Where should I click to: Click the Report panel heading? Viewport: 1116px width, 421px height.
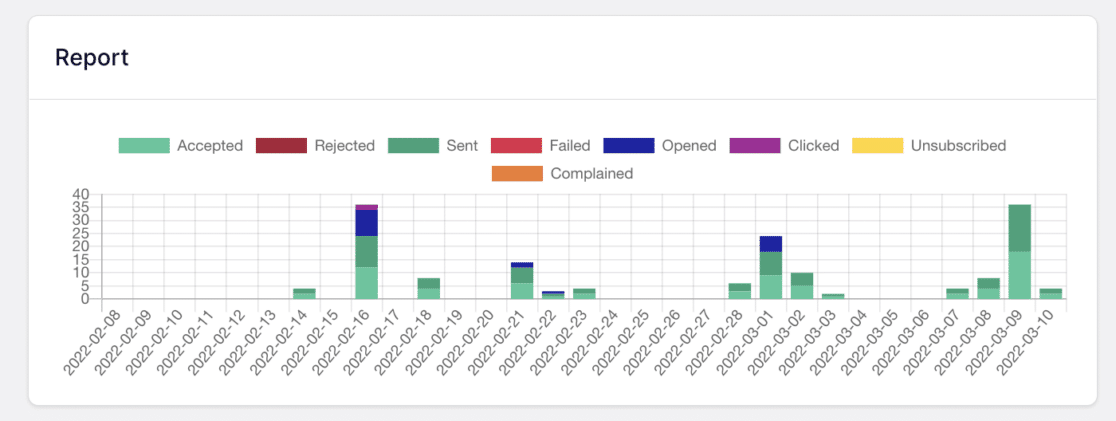click(92, 58)
